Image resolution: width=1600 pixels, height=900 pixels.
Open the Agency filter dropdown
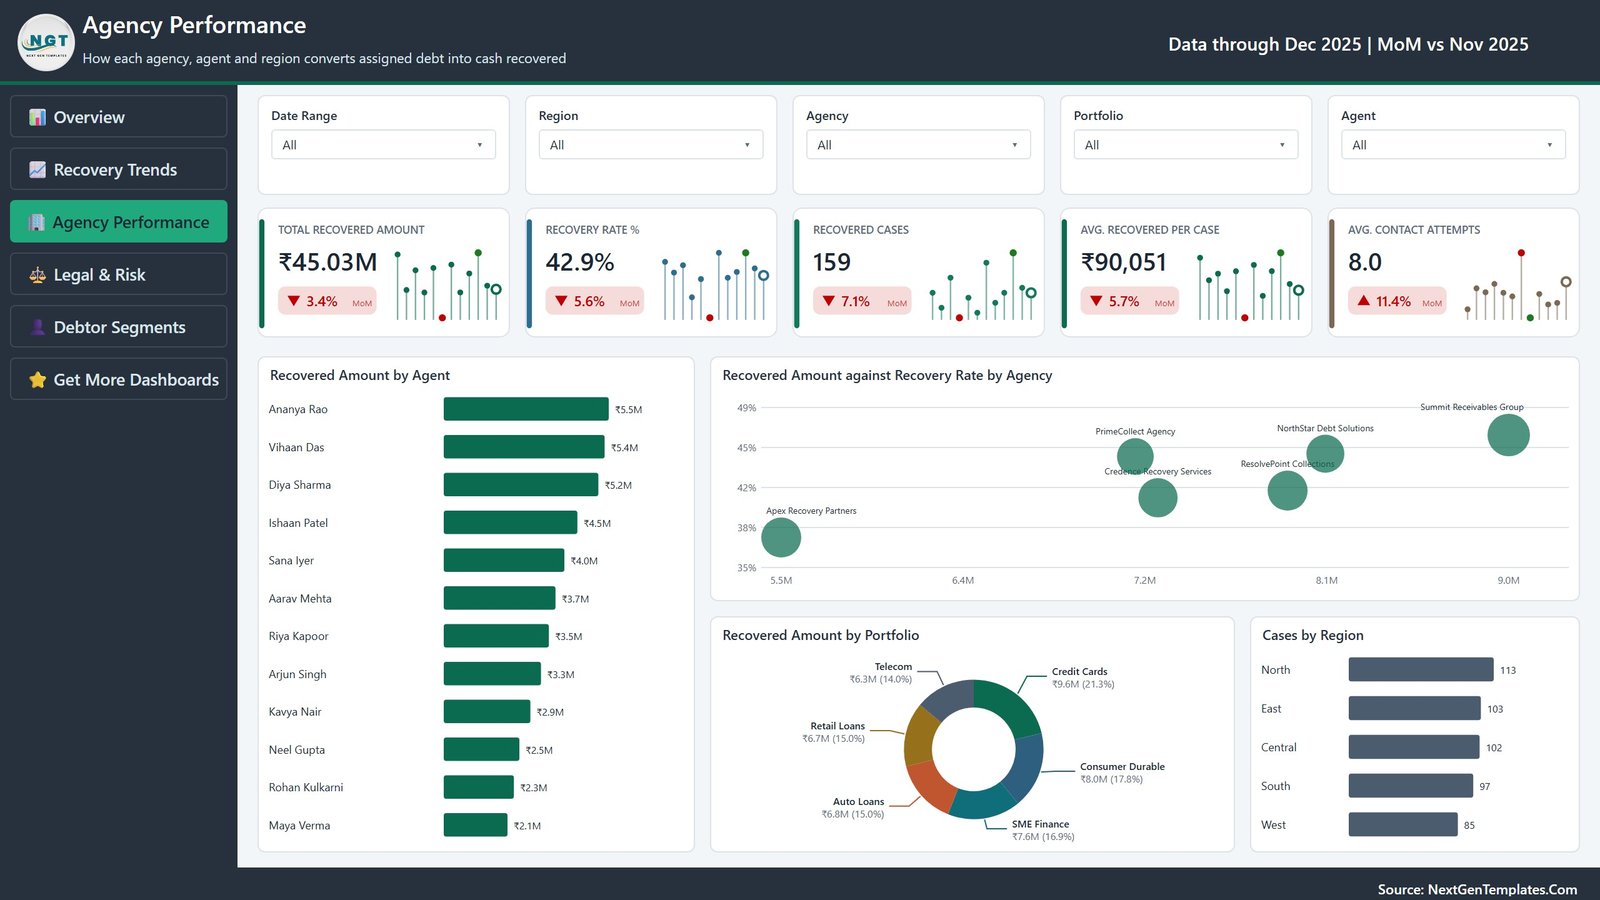coord(918,145)
